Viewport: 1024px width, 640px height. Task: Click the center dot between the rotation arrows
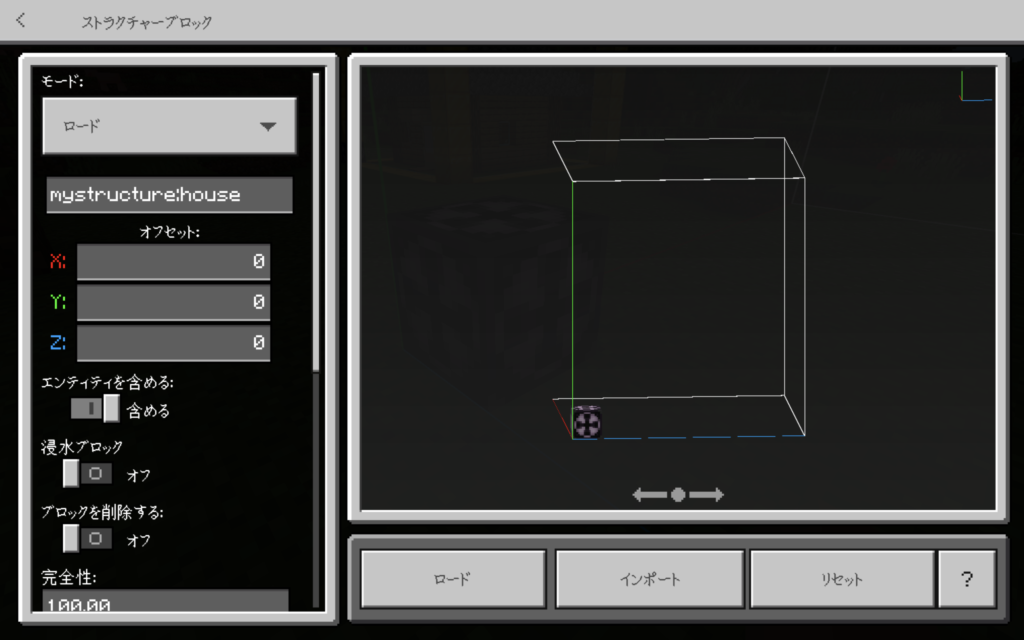[x=678, y=494]
